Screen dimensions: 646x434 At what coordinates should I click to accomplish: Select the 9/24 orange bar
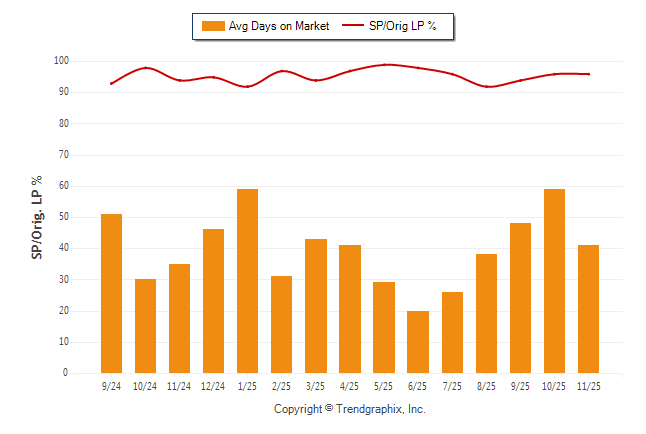click(111, 293)
